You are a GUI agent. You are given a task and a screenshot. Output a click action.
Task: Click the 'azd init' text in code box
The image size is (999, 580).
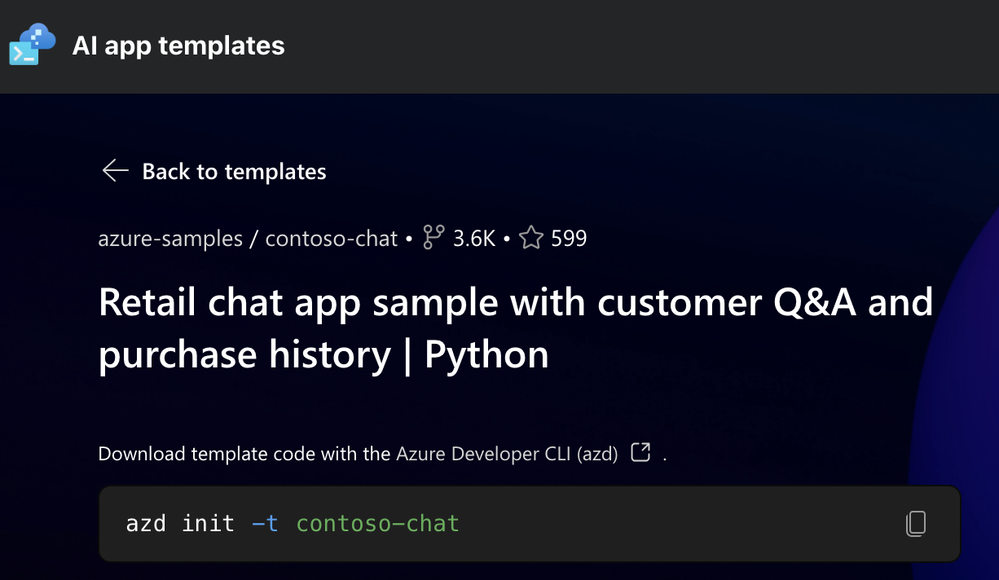pyautogui.click(x=180, y=523)
